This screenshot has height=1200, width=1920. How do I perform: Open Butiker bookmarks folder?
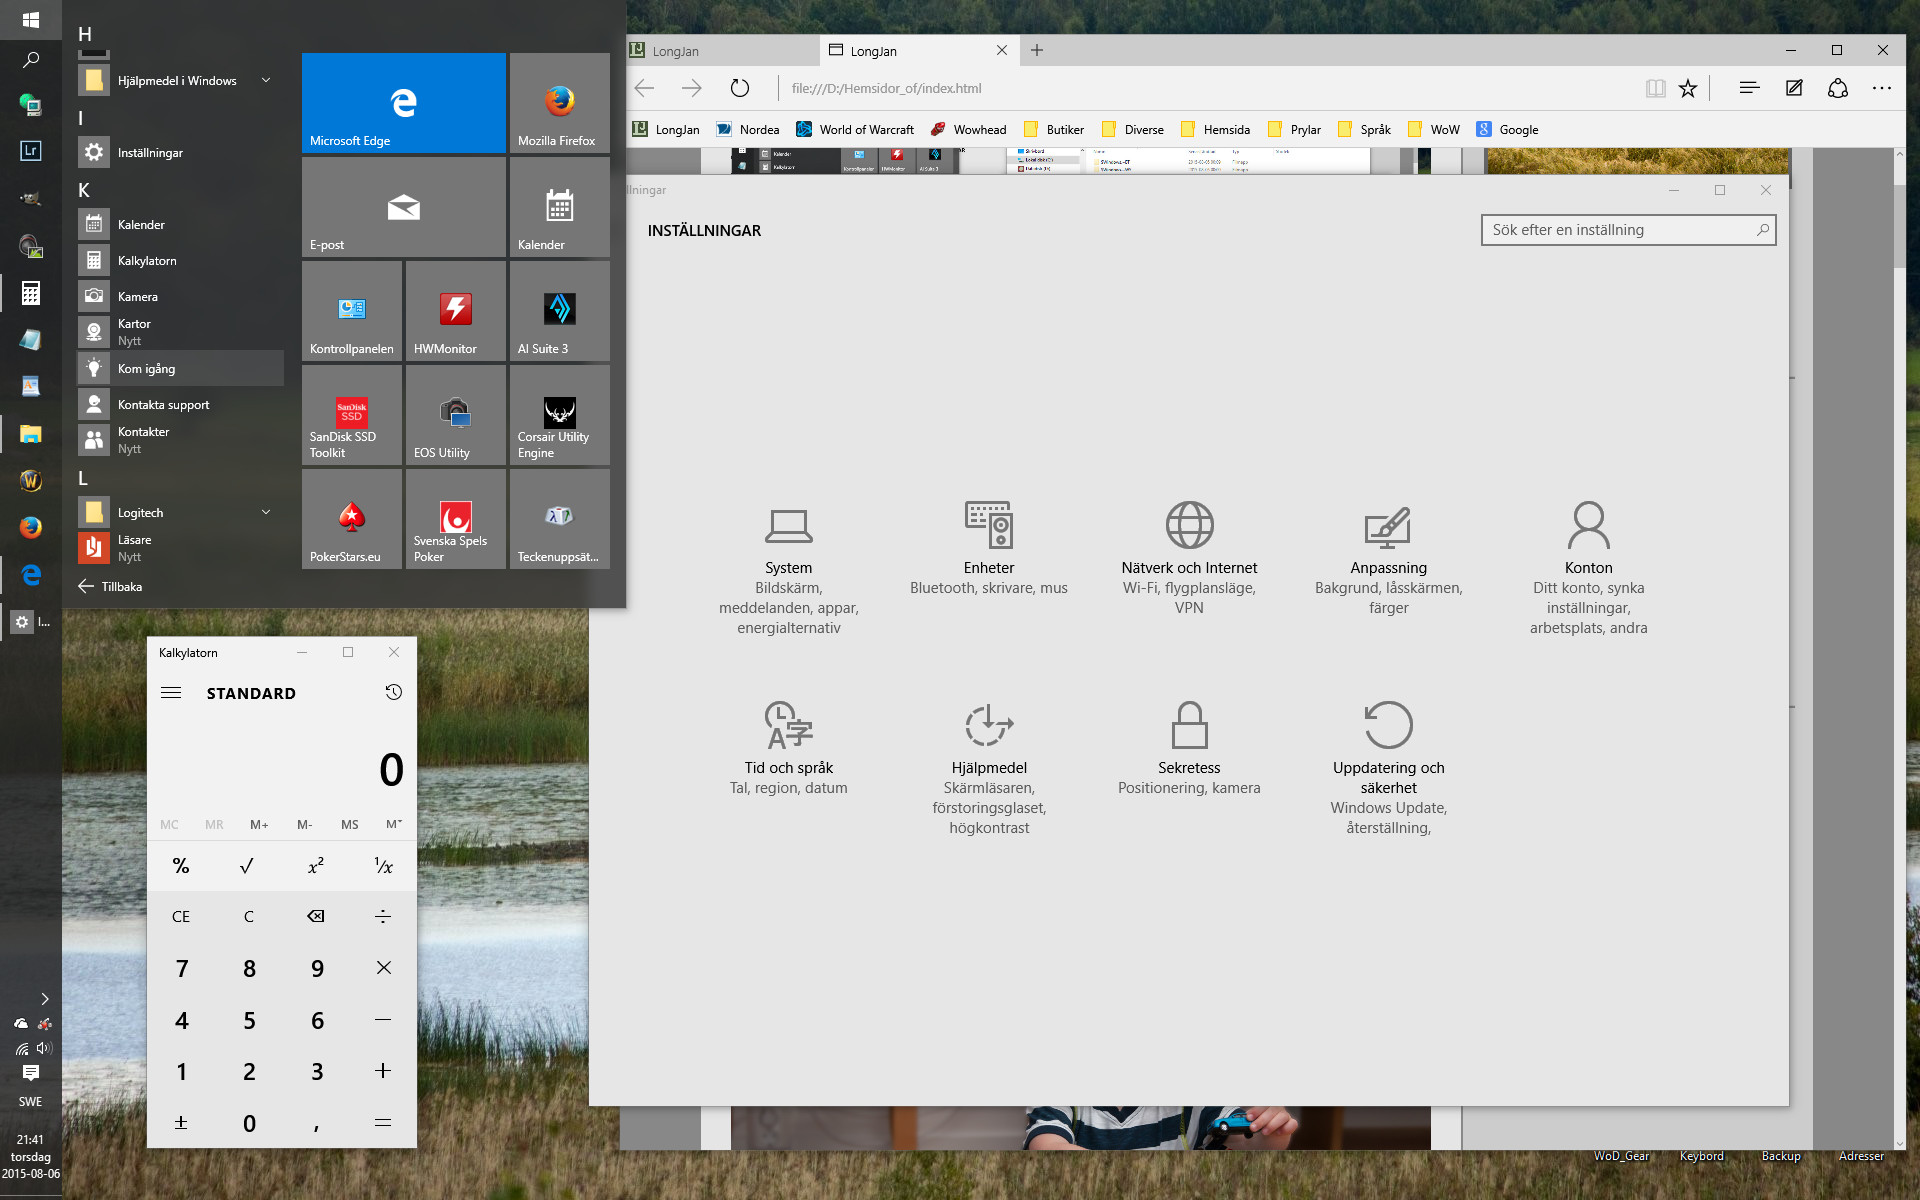(1054, 129)
